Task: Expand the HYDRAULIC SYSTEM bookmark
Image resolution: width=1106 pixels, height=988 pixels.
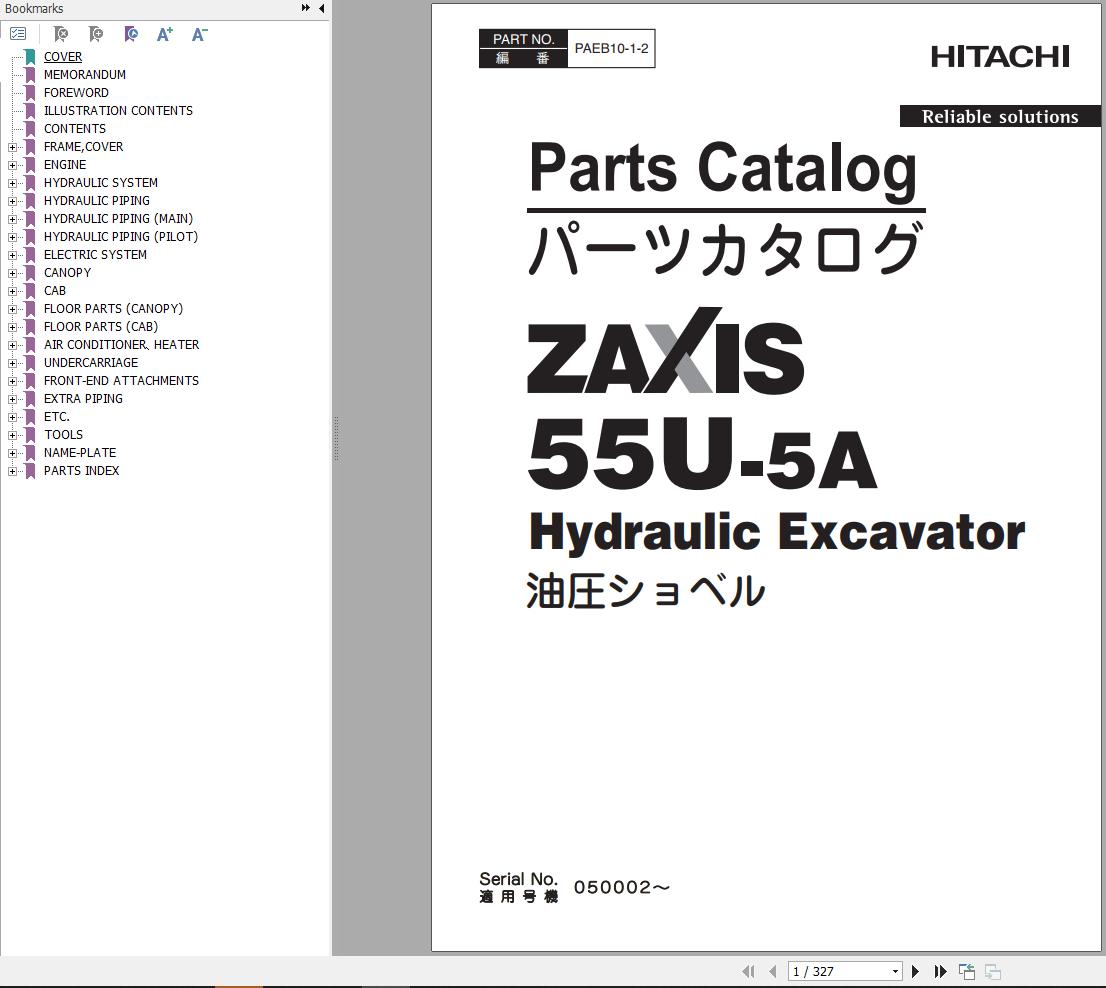Action: tap(12, 183)
